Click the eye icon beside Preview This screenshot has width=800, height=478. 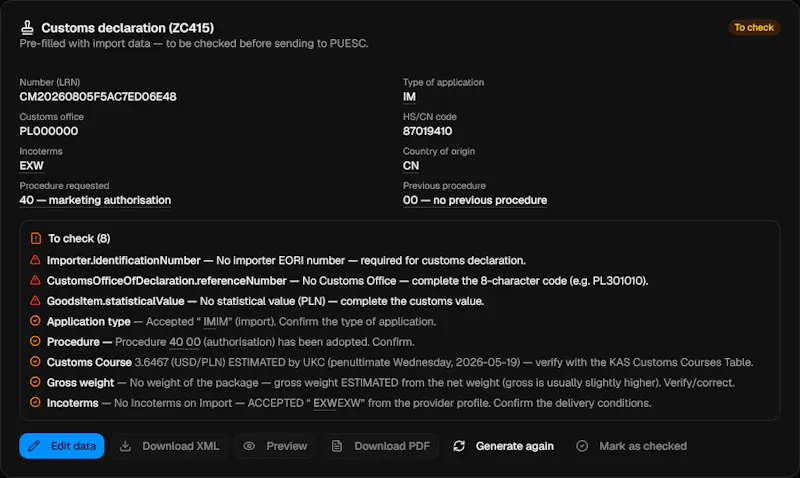pyautogui.click(x=249, y=446)
